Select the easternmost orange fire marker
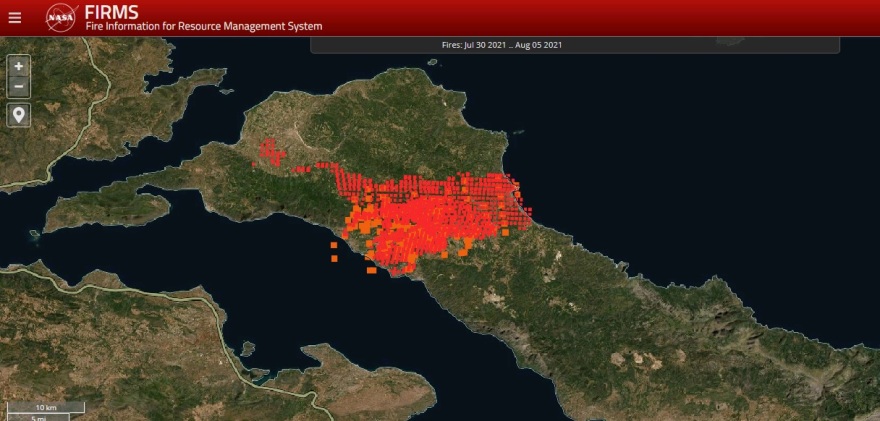Image resolution: width=880 pixels, height=421 pixels. [x=505, y=232]
